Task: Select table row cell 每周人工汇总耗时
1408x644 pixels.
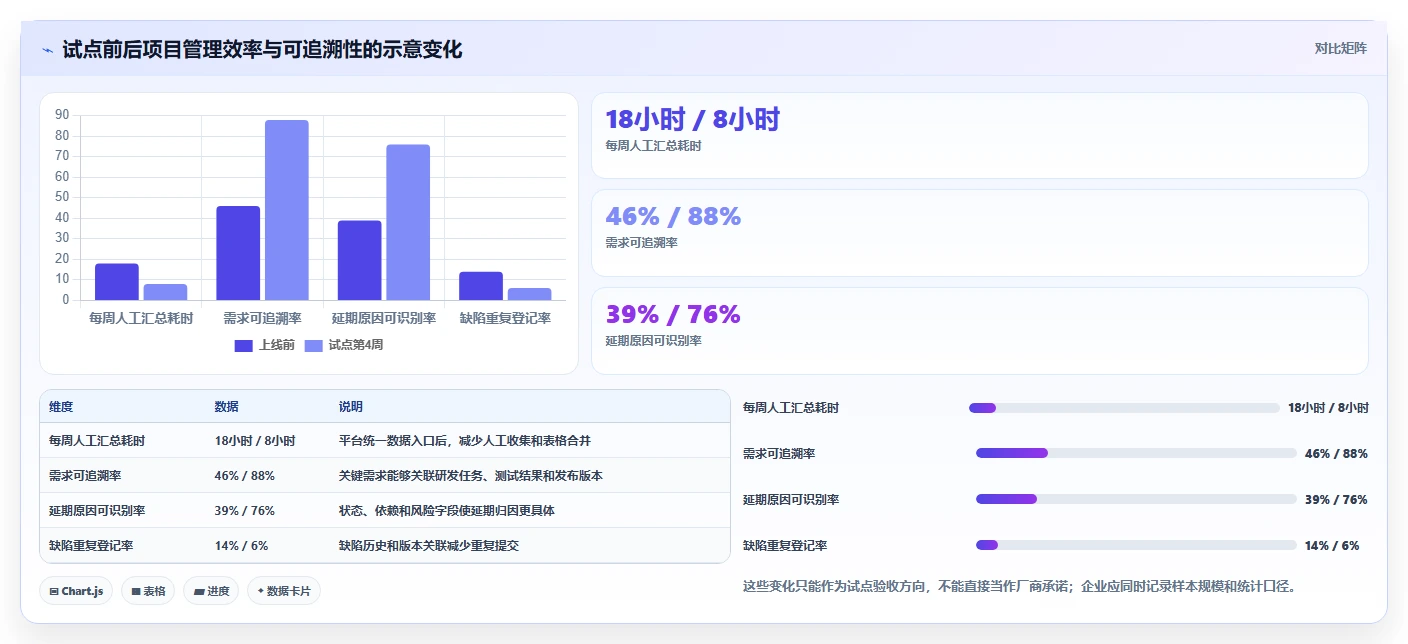Action: [x=97, y=441]
